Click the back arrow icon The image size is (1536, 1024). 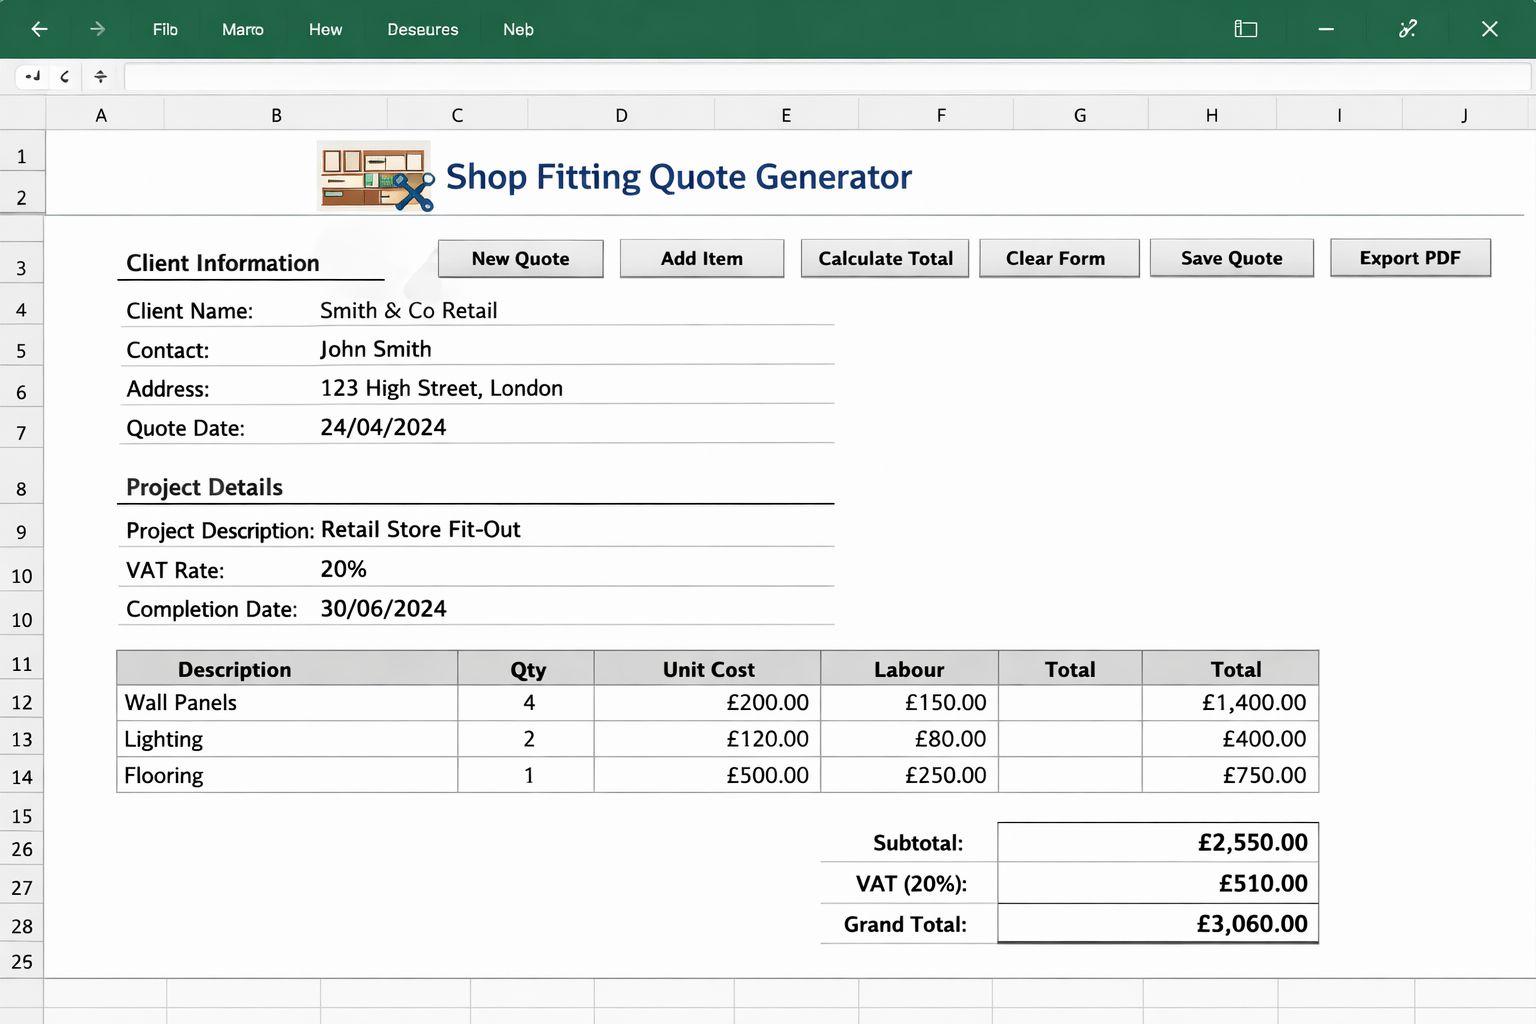coord(39,29)
